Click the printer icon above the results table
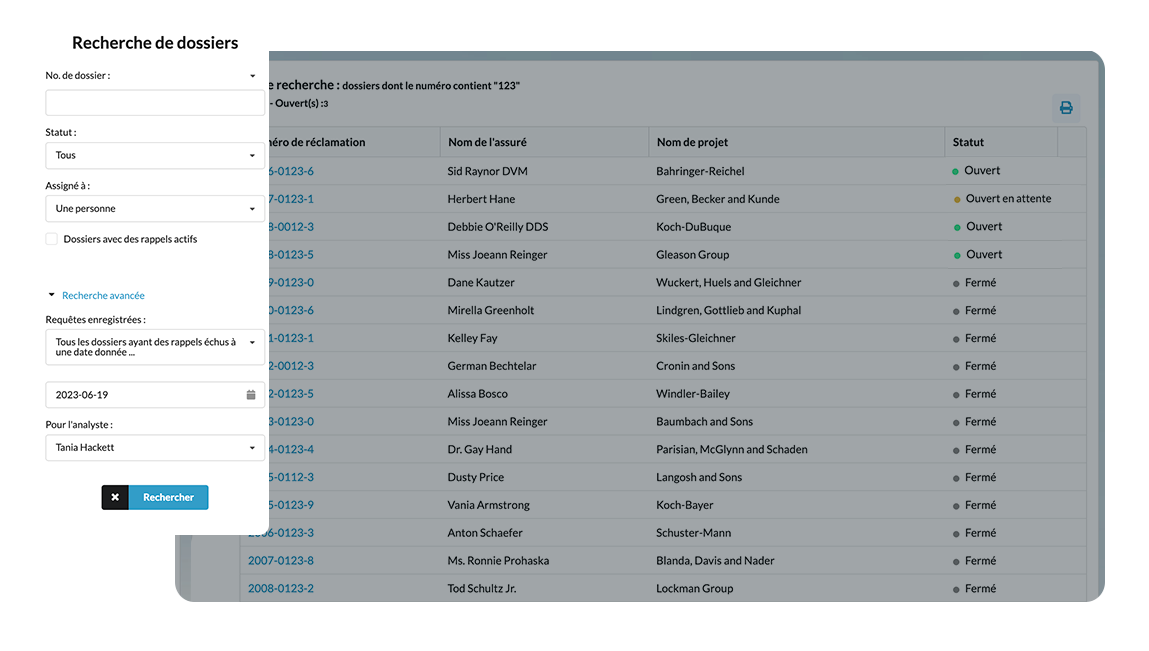This screenshot has height=651, width=1149. [x=1066, y=108]
